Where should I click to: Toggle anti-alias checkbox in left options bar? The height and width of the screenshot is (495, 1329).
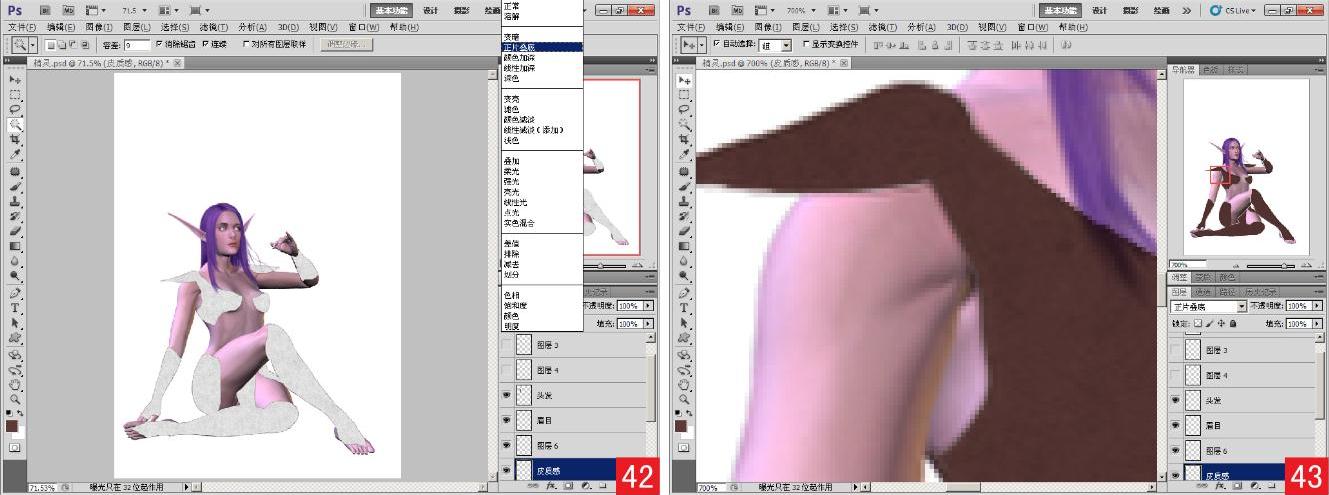(x=159, y=45)
